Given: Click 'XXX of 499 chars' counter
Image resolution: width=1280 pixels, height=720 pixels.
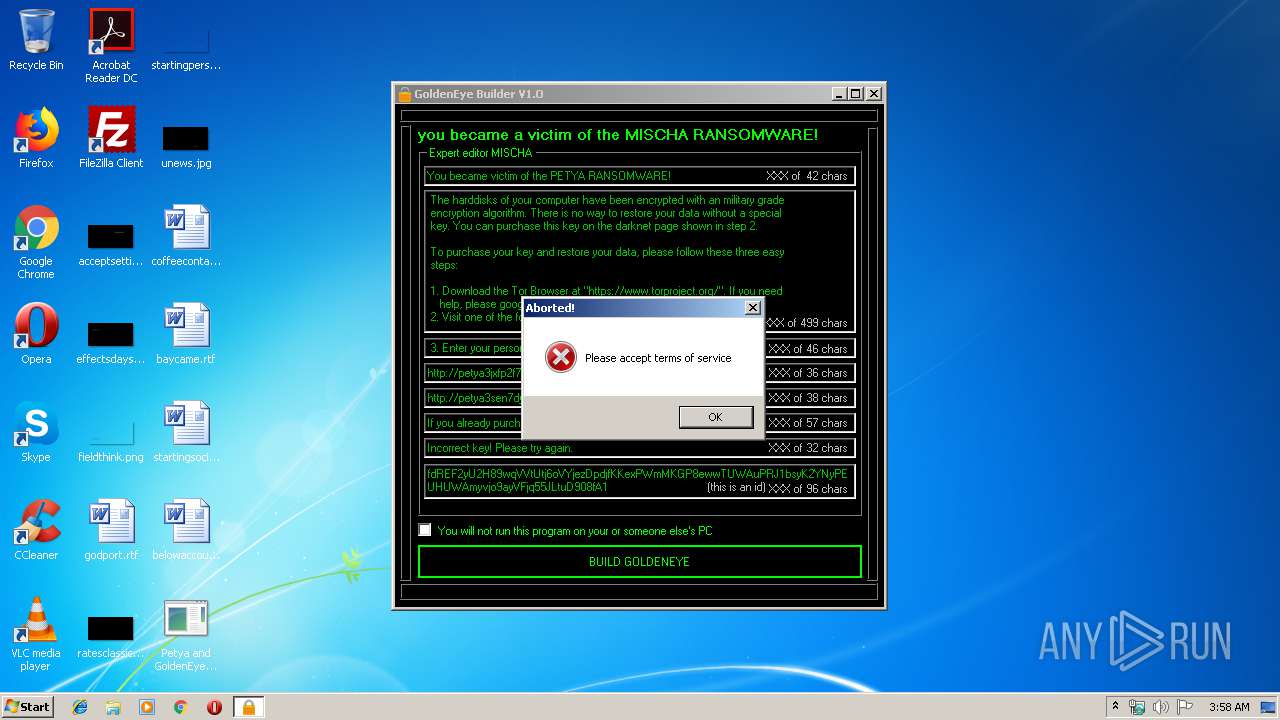Looking at the screenshot, I should (807, 323).
